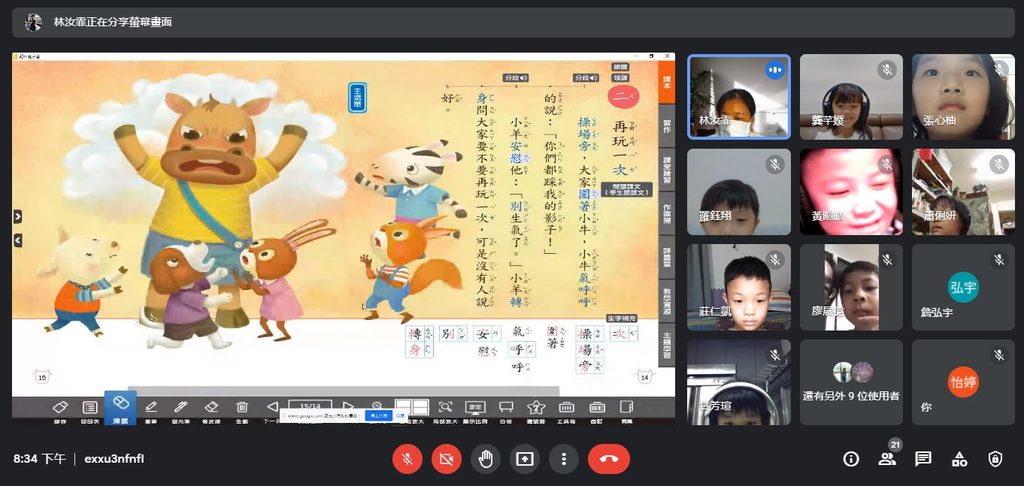Open the 選號器 star number picker
This screenshot has height=486, width=1024.
(x=536, y=409)
